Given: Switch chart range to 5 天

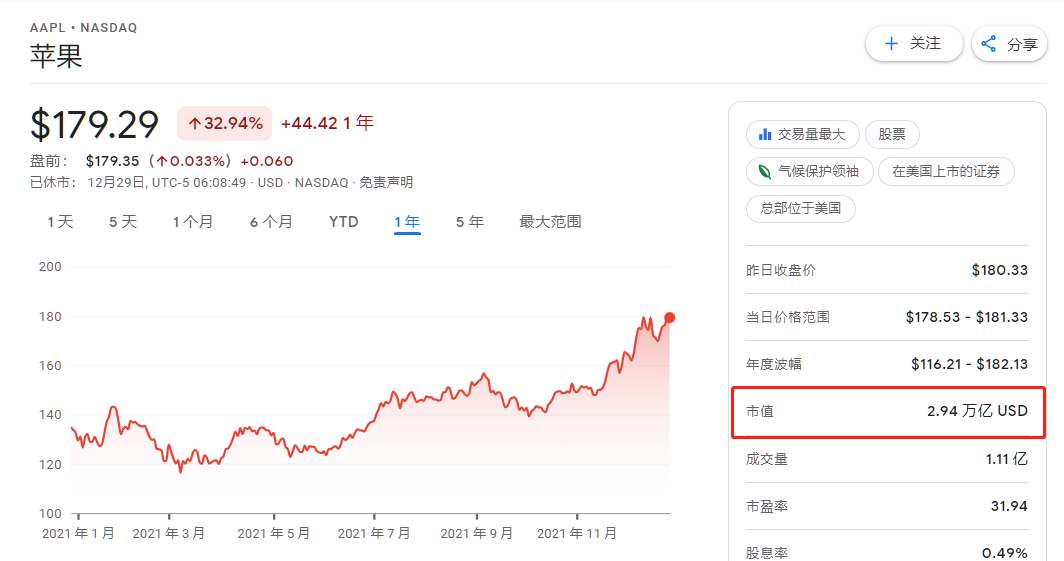Looking at the screenshot, I should (x=123, y=222).
